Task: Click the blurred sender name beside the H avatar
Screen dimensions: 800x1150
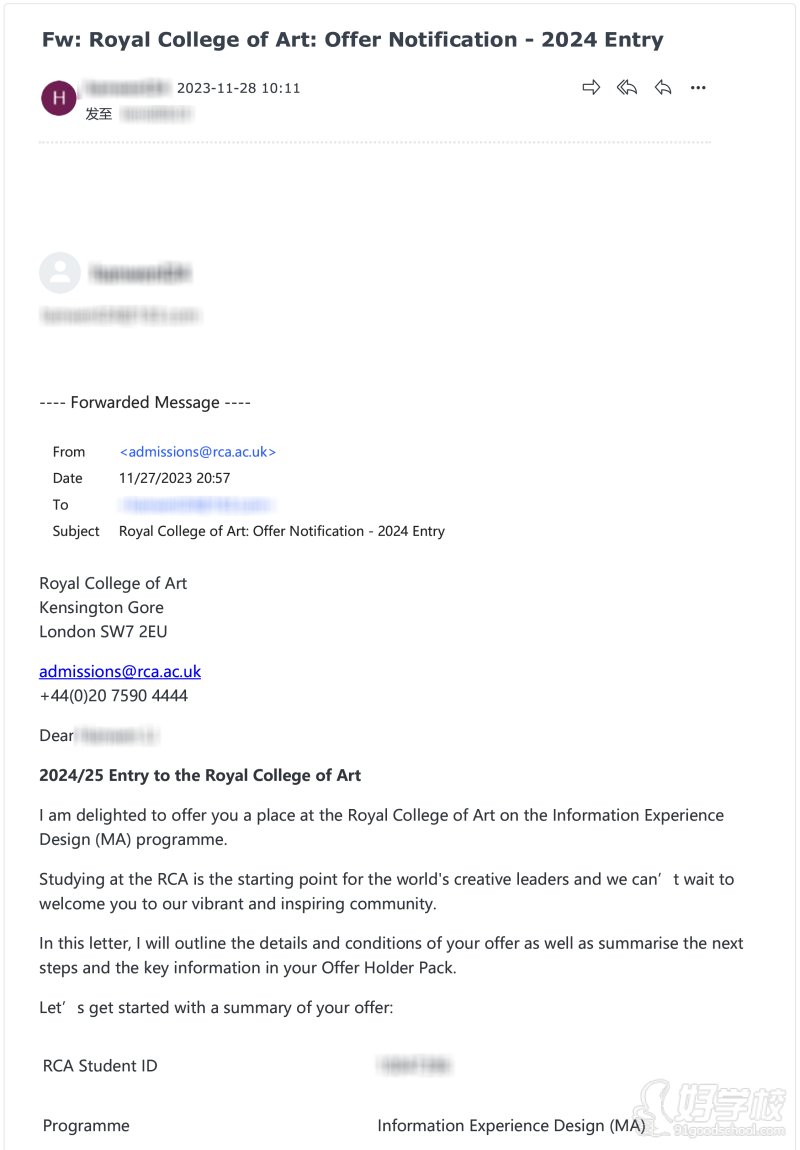Action: point(129,88)
